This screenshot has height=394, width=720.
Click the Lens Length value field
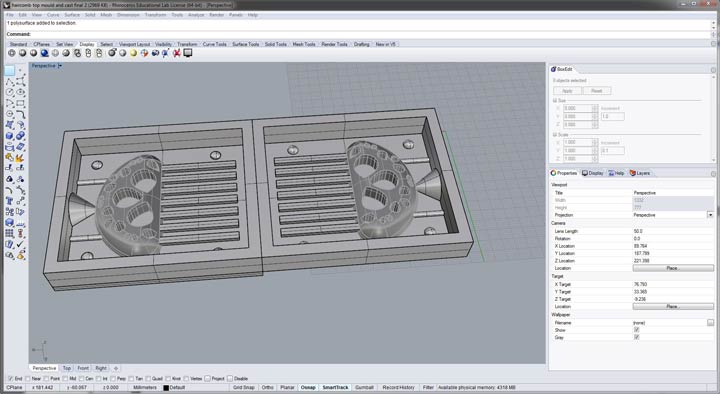pyautogui.click(x=673, y=231)
